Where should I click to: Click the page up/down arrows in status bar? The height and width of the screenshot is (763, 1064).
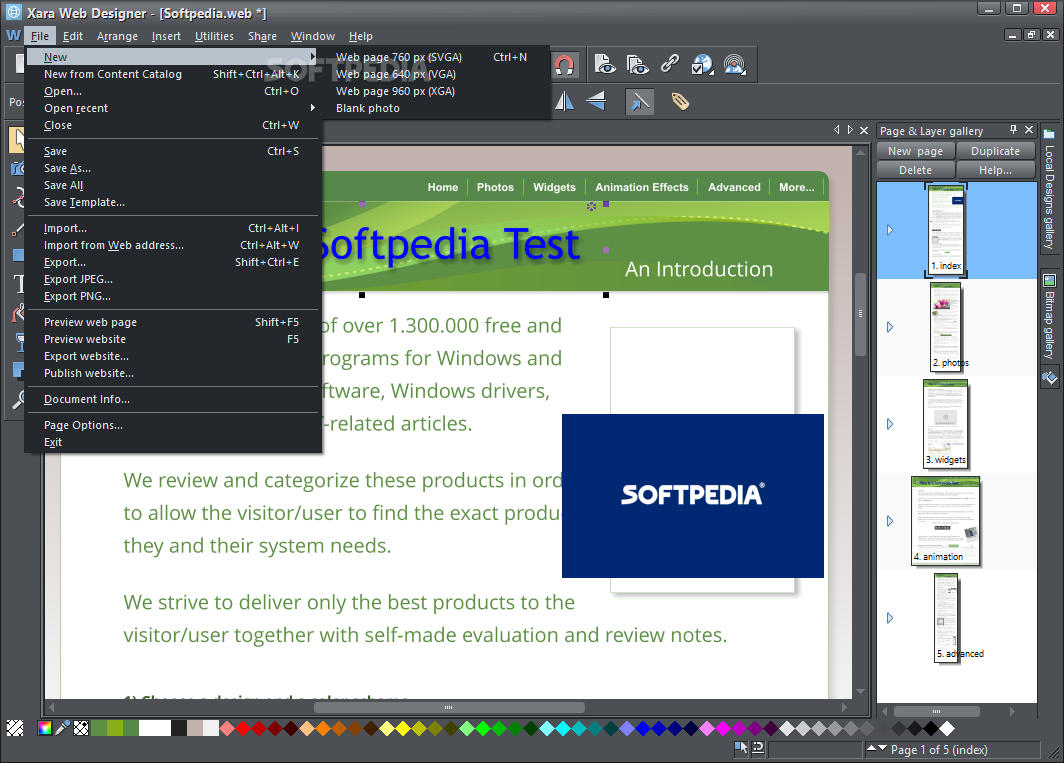877,748
